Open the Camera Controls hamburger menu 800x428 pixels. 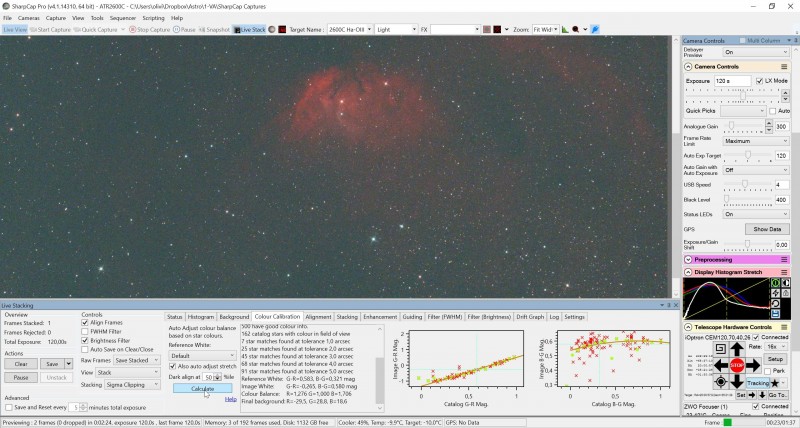(784, 67)
